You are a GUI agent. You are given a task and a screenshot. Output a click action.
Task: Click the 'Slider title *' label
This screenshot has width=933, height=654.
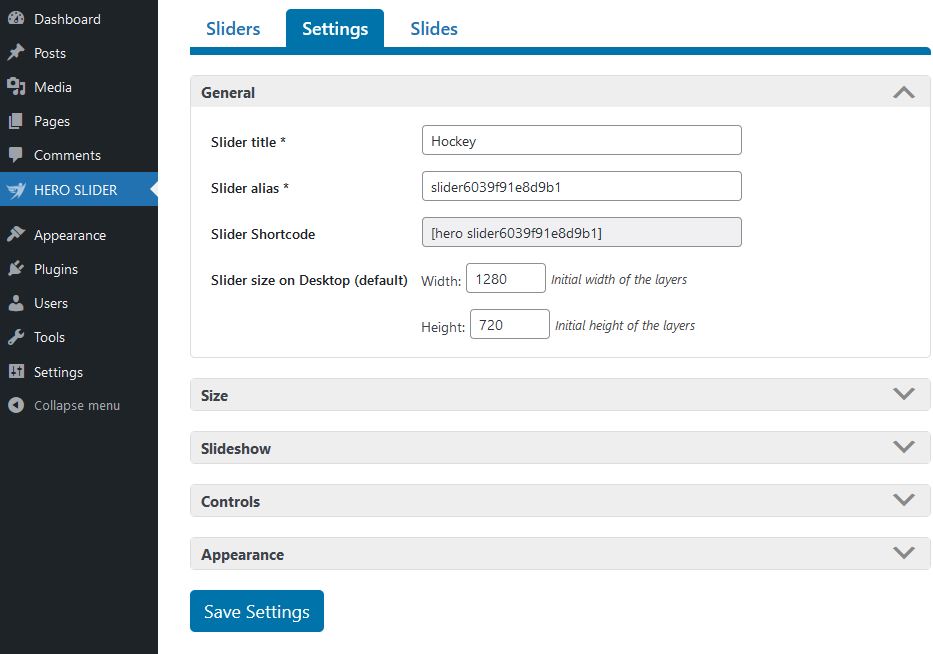coord(248,142)
